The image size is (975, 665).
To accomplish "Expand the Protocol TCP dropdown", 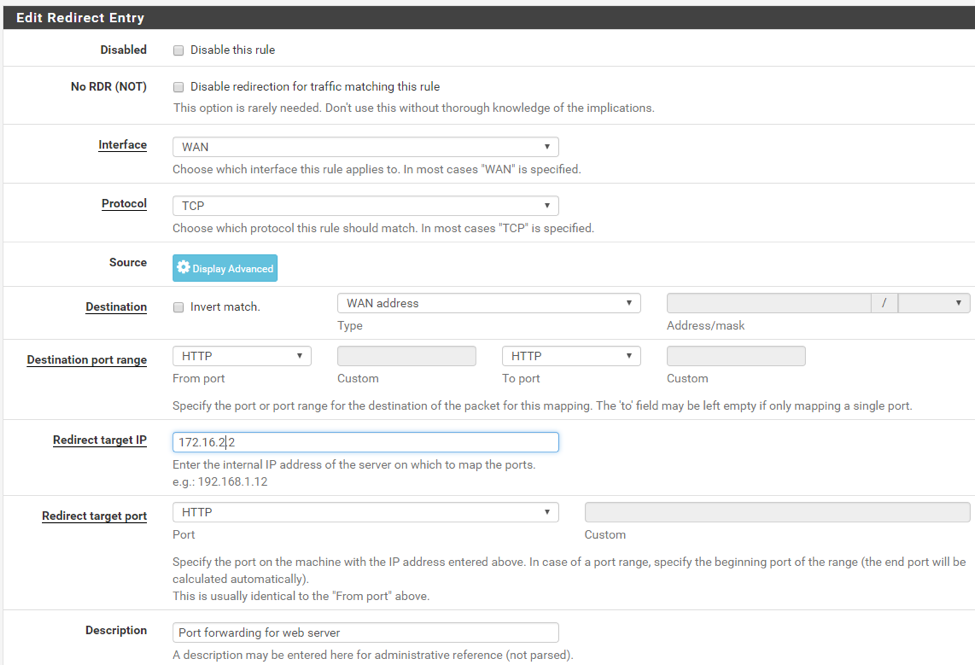I will coord(366,205).
